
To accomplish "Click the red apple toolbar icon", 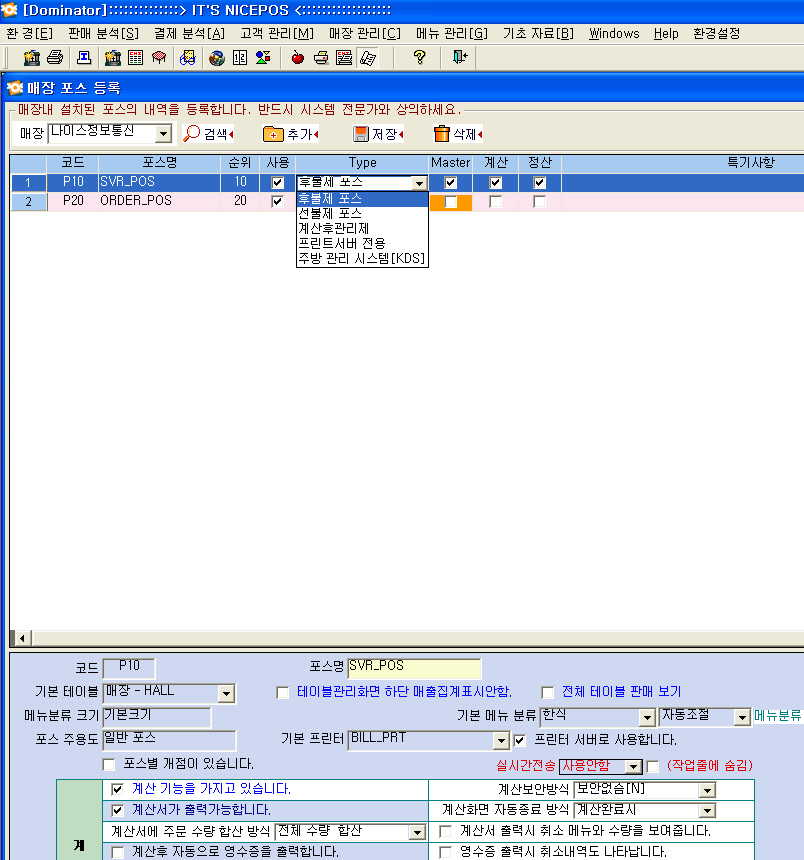I will (x=298, y=58).
